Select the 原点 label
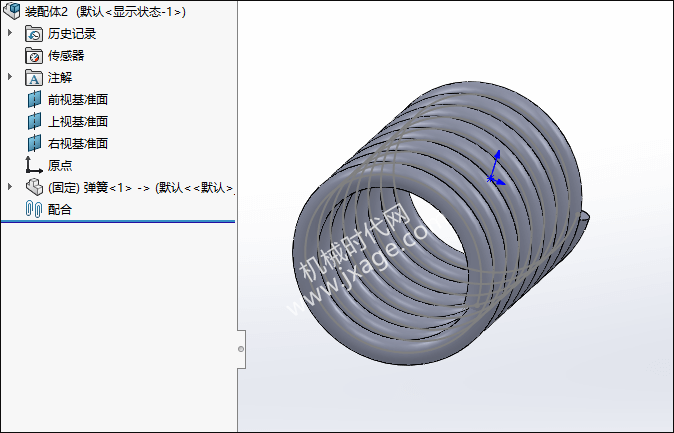The image size is (674, 433). [x=60, y=165]
